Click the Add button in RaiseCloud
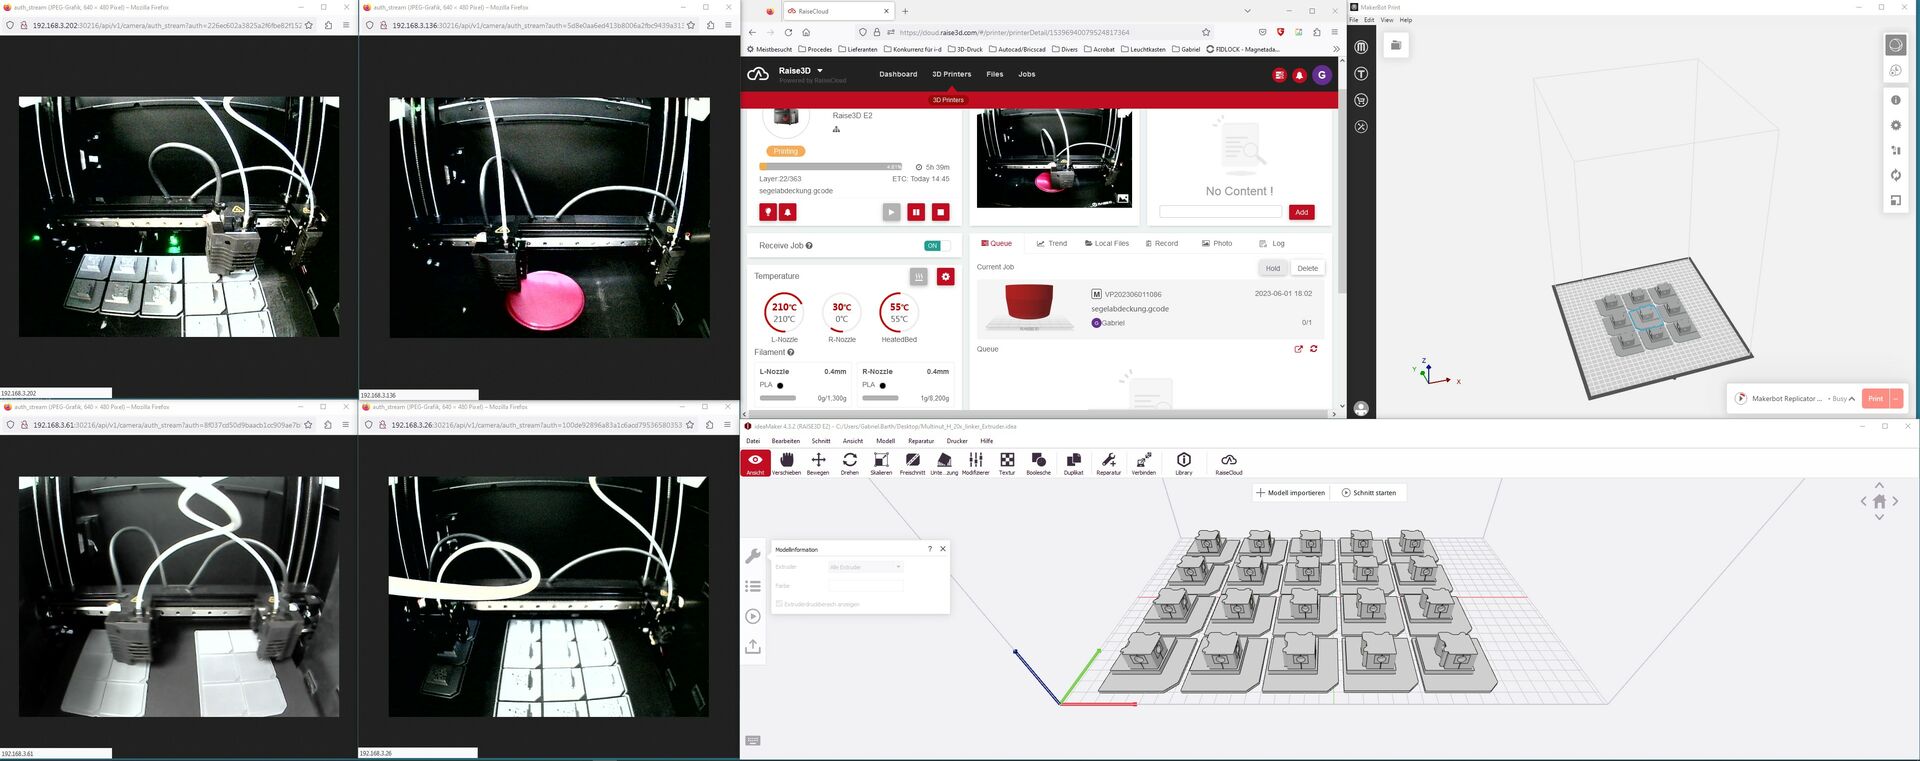The image size is (1920, 761). [x=1301, y=212]
